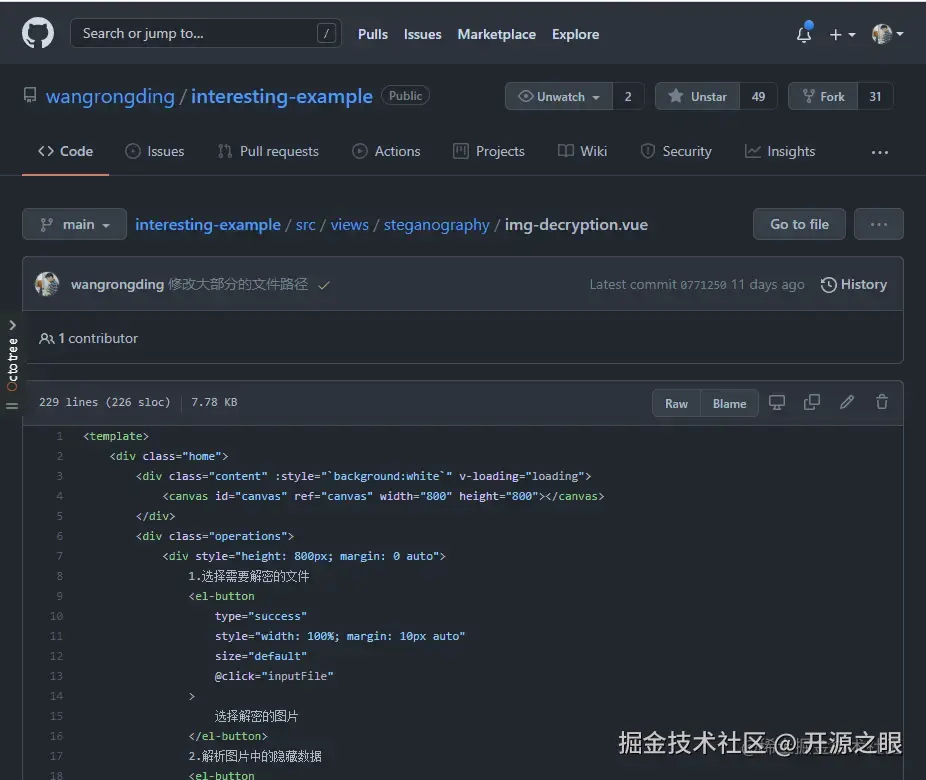Screen dimensions: 926x780
Task: Copy raw contents icon
Action: pyautogui.click(x=812, y=402)
